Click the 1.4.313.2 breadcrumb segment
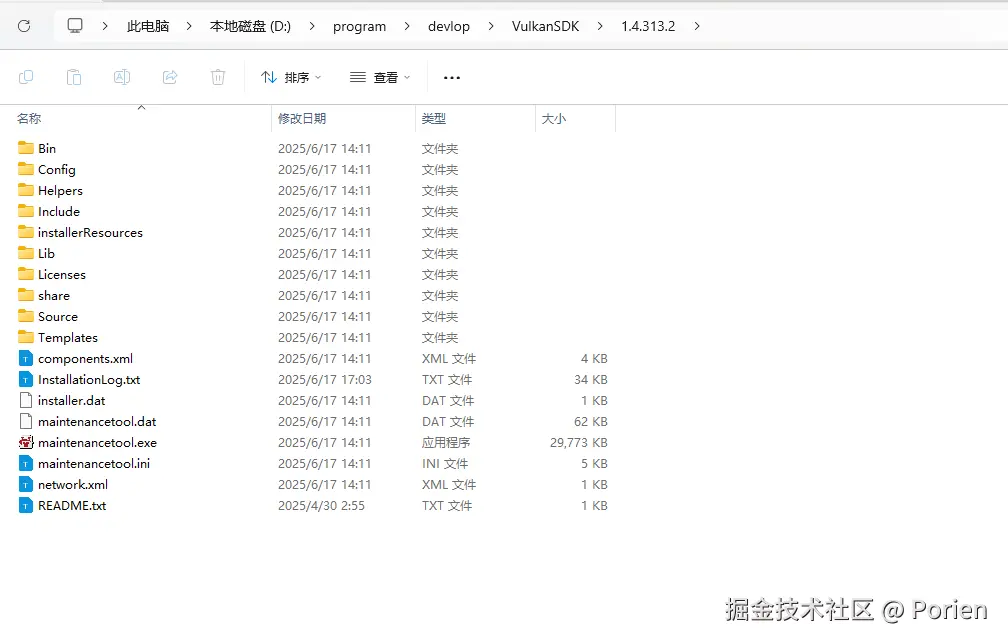The height and width of the screenshot is (643, 1008). click(648, 26)
